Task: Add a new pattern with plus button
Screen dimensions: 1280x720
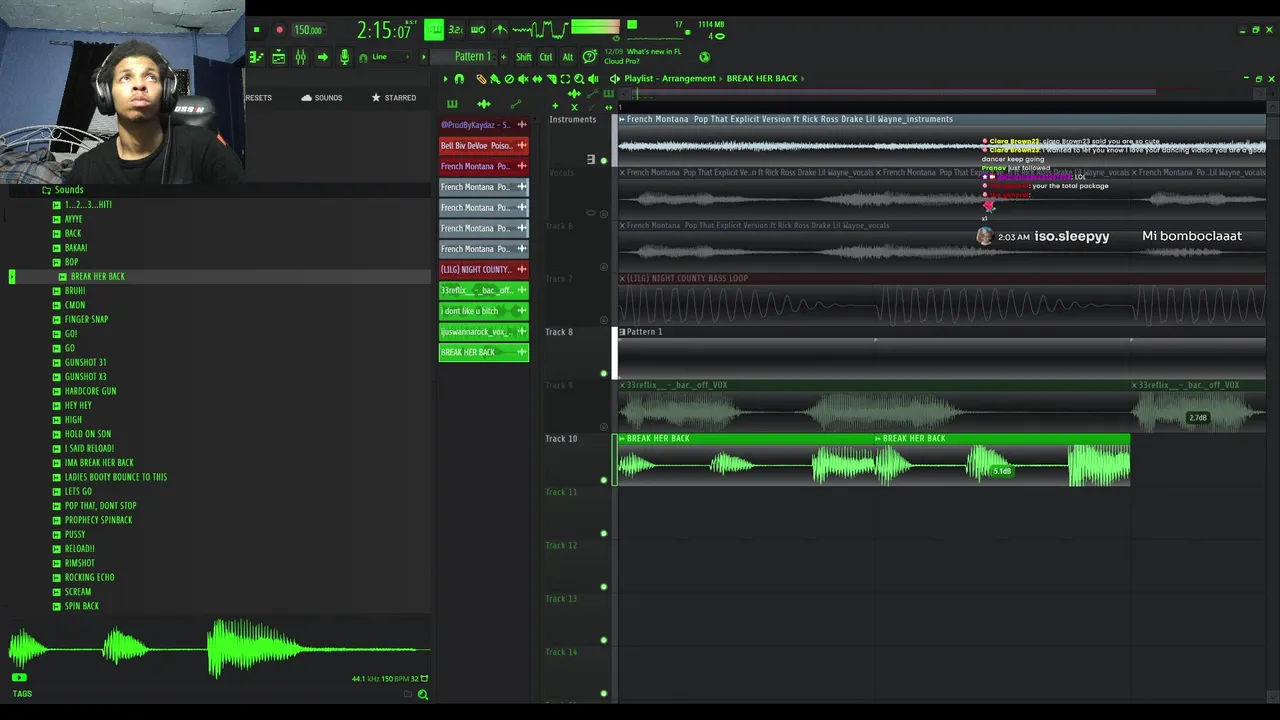Action: (x=503, y=57)
